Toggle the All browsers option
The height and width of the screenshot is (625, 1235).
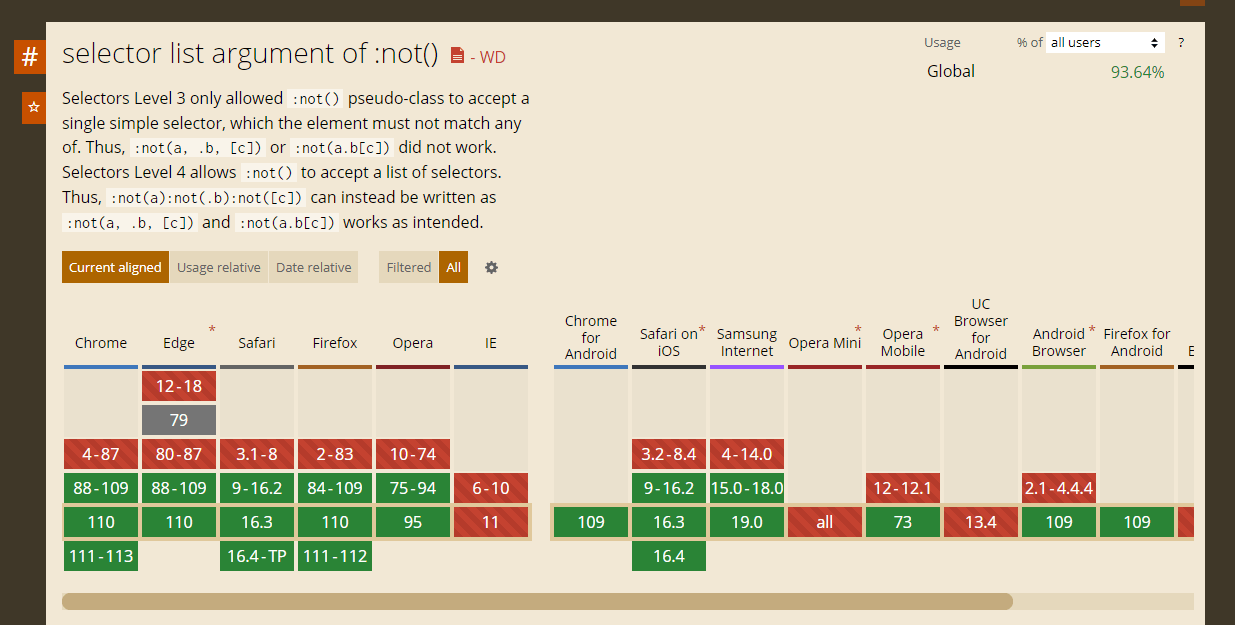(x=454, y=267)
